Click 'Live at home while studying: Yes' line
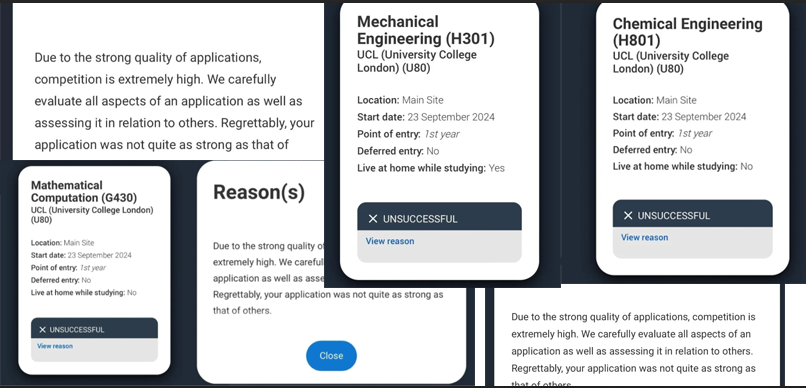The image size is (806, 388). pyautogui.click(x=431, y=168)
